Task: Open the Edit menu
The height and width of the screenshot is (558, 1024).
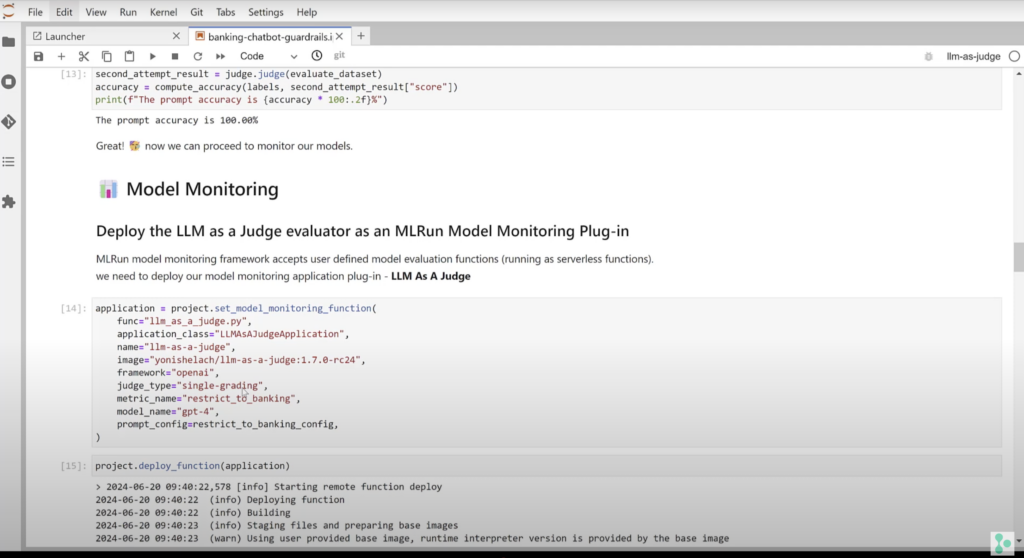Action: coord(64,12)
